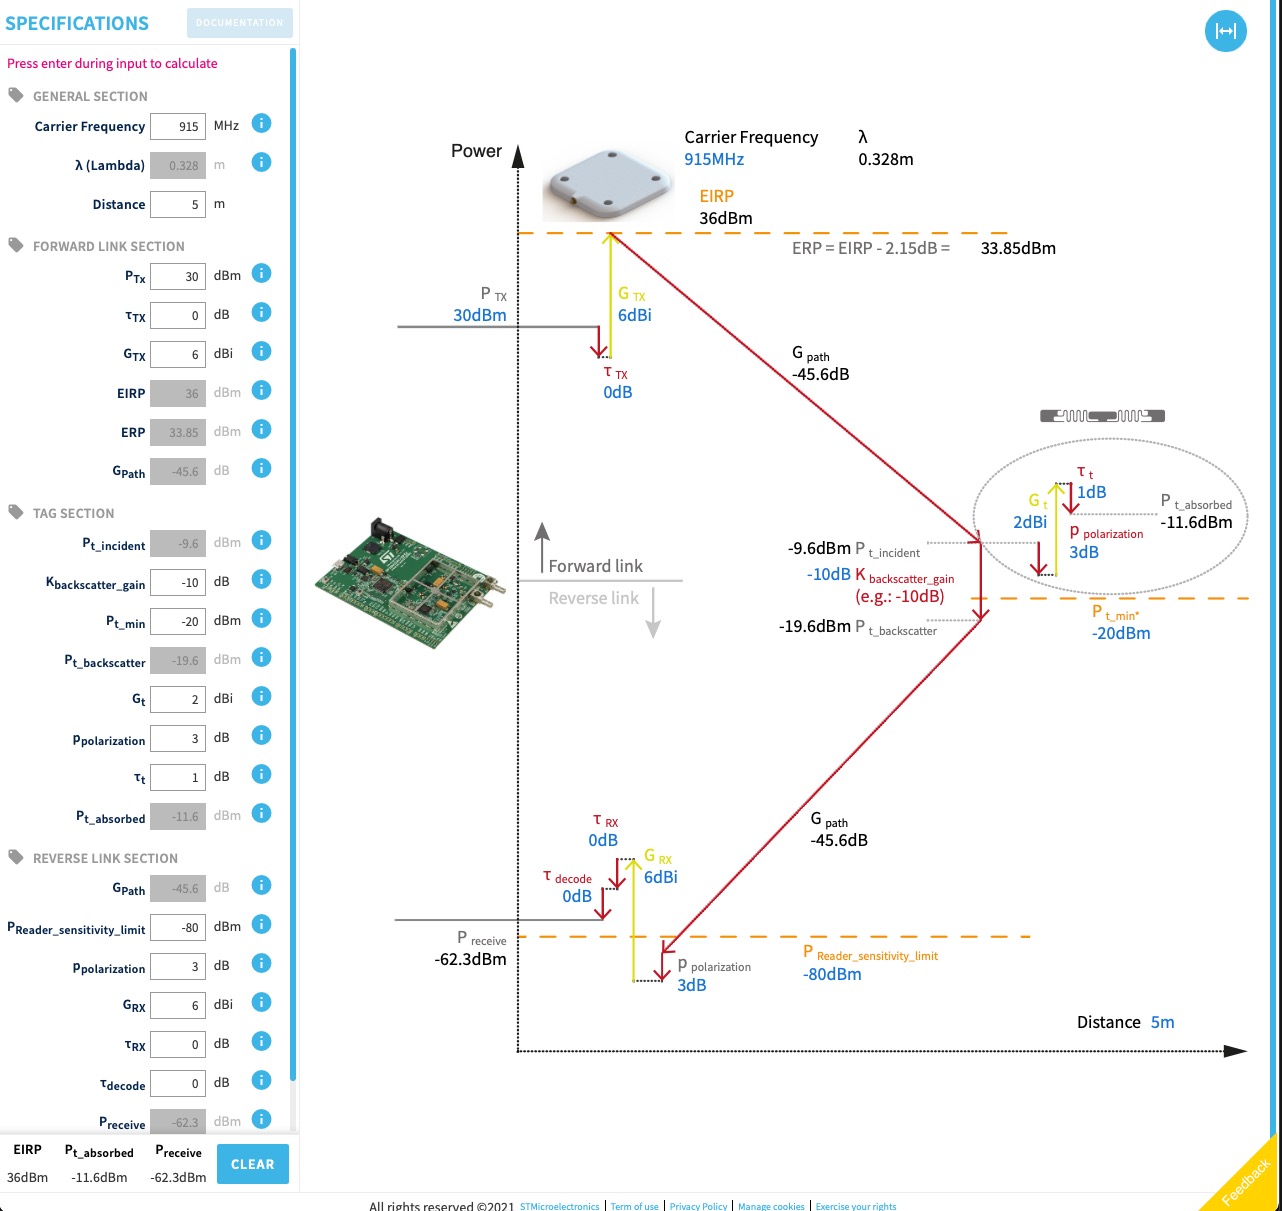
Task: Click the info icon beside Carrier Frequency
Action: point(261,124)
